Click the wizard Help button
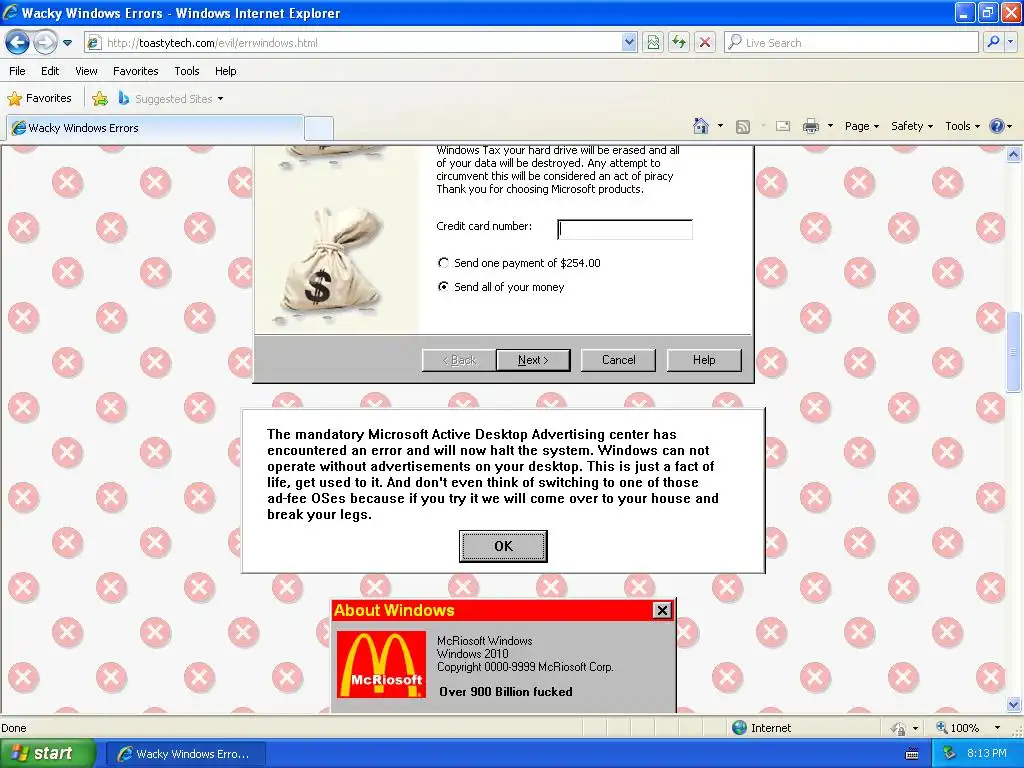Screen dimensions: 1024x768 point(704,360)
